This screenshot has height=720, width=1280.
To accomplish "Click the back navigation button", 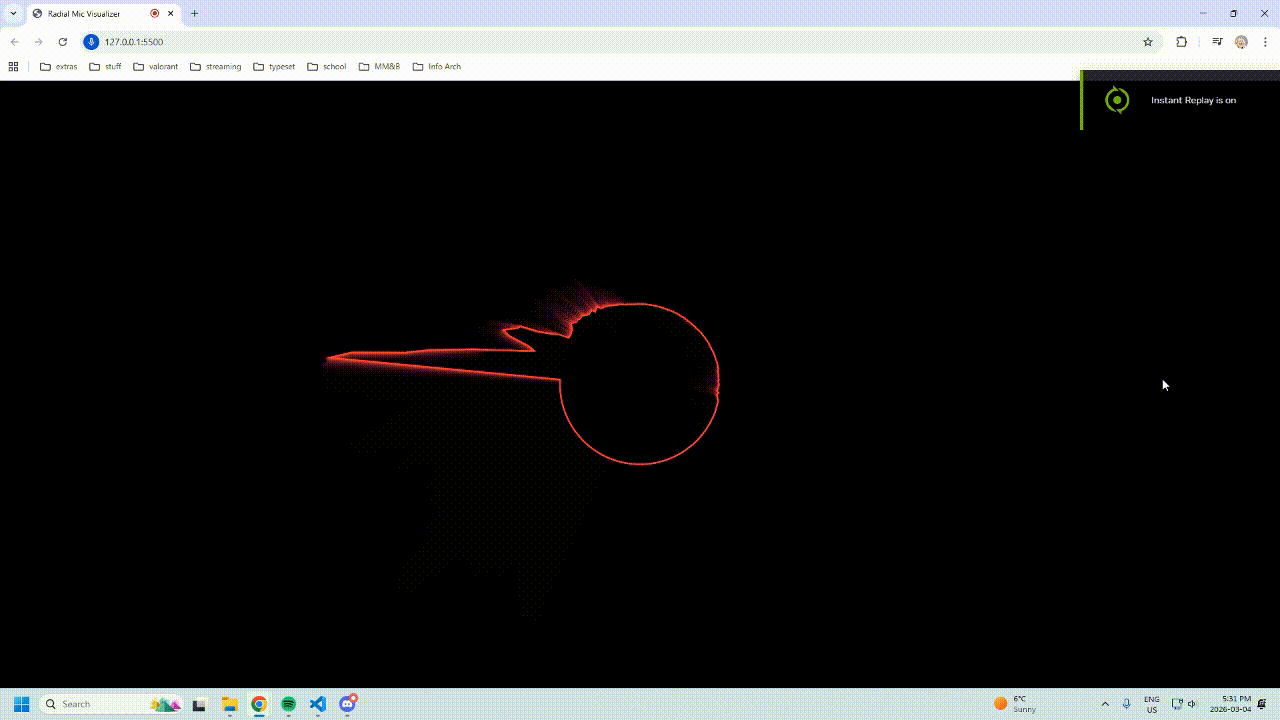I will (x=13, y=42).
